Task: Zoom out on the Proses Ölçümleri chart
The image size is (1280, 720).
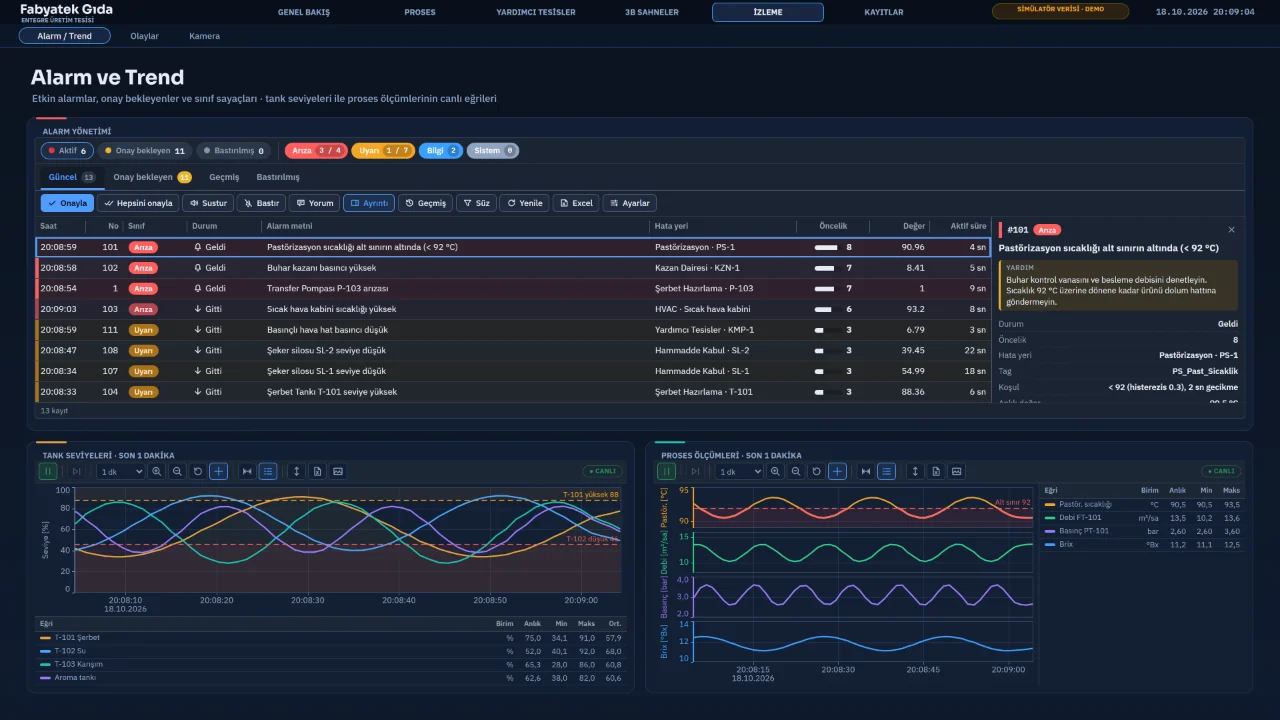Action: (796, 471)
